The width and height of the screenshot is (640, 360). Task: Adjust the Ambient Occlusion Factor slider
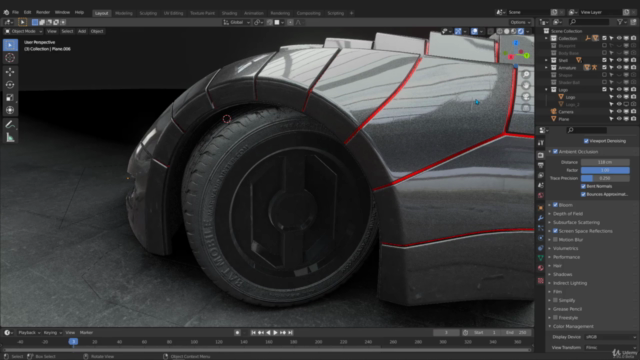pos(605,170)
